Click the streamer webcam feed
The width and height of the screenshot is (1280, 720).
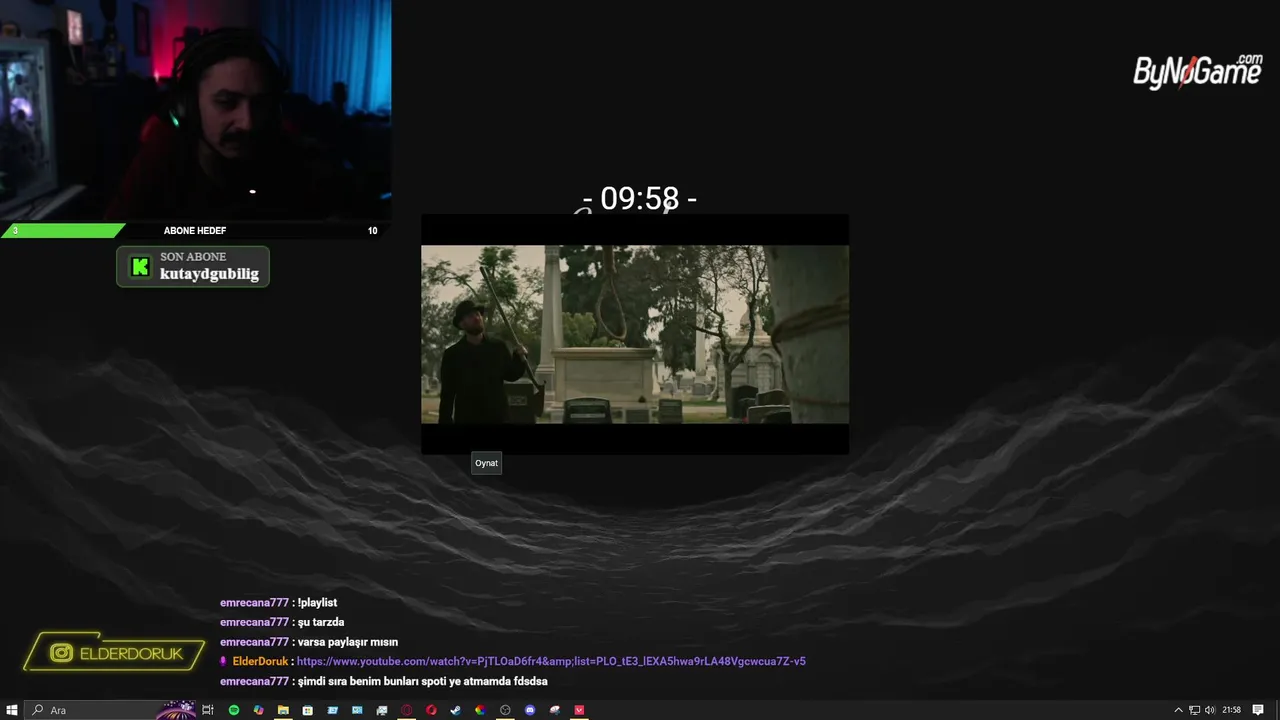pyautogui.click(x=195, y=111)
